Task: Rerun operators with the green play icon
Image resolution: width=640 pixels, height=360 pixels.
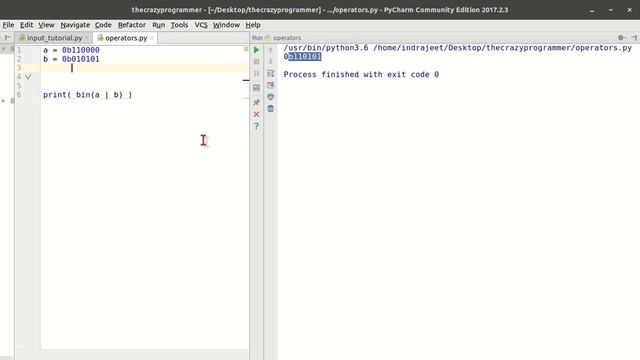Action: click(x=256, y=50)
